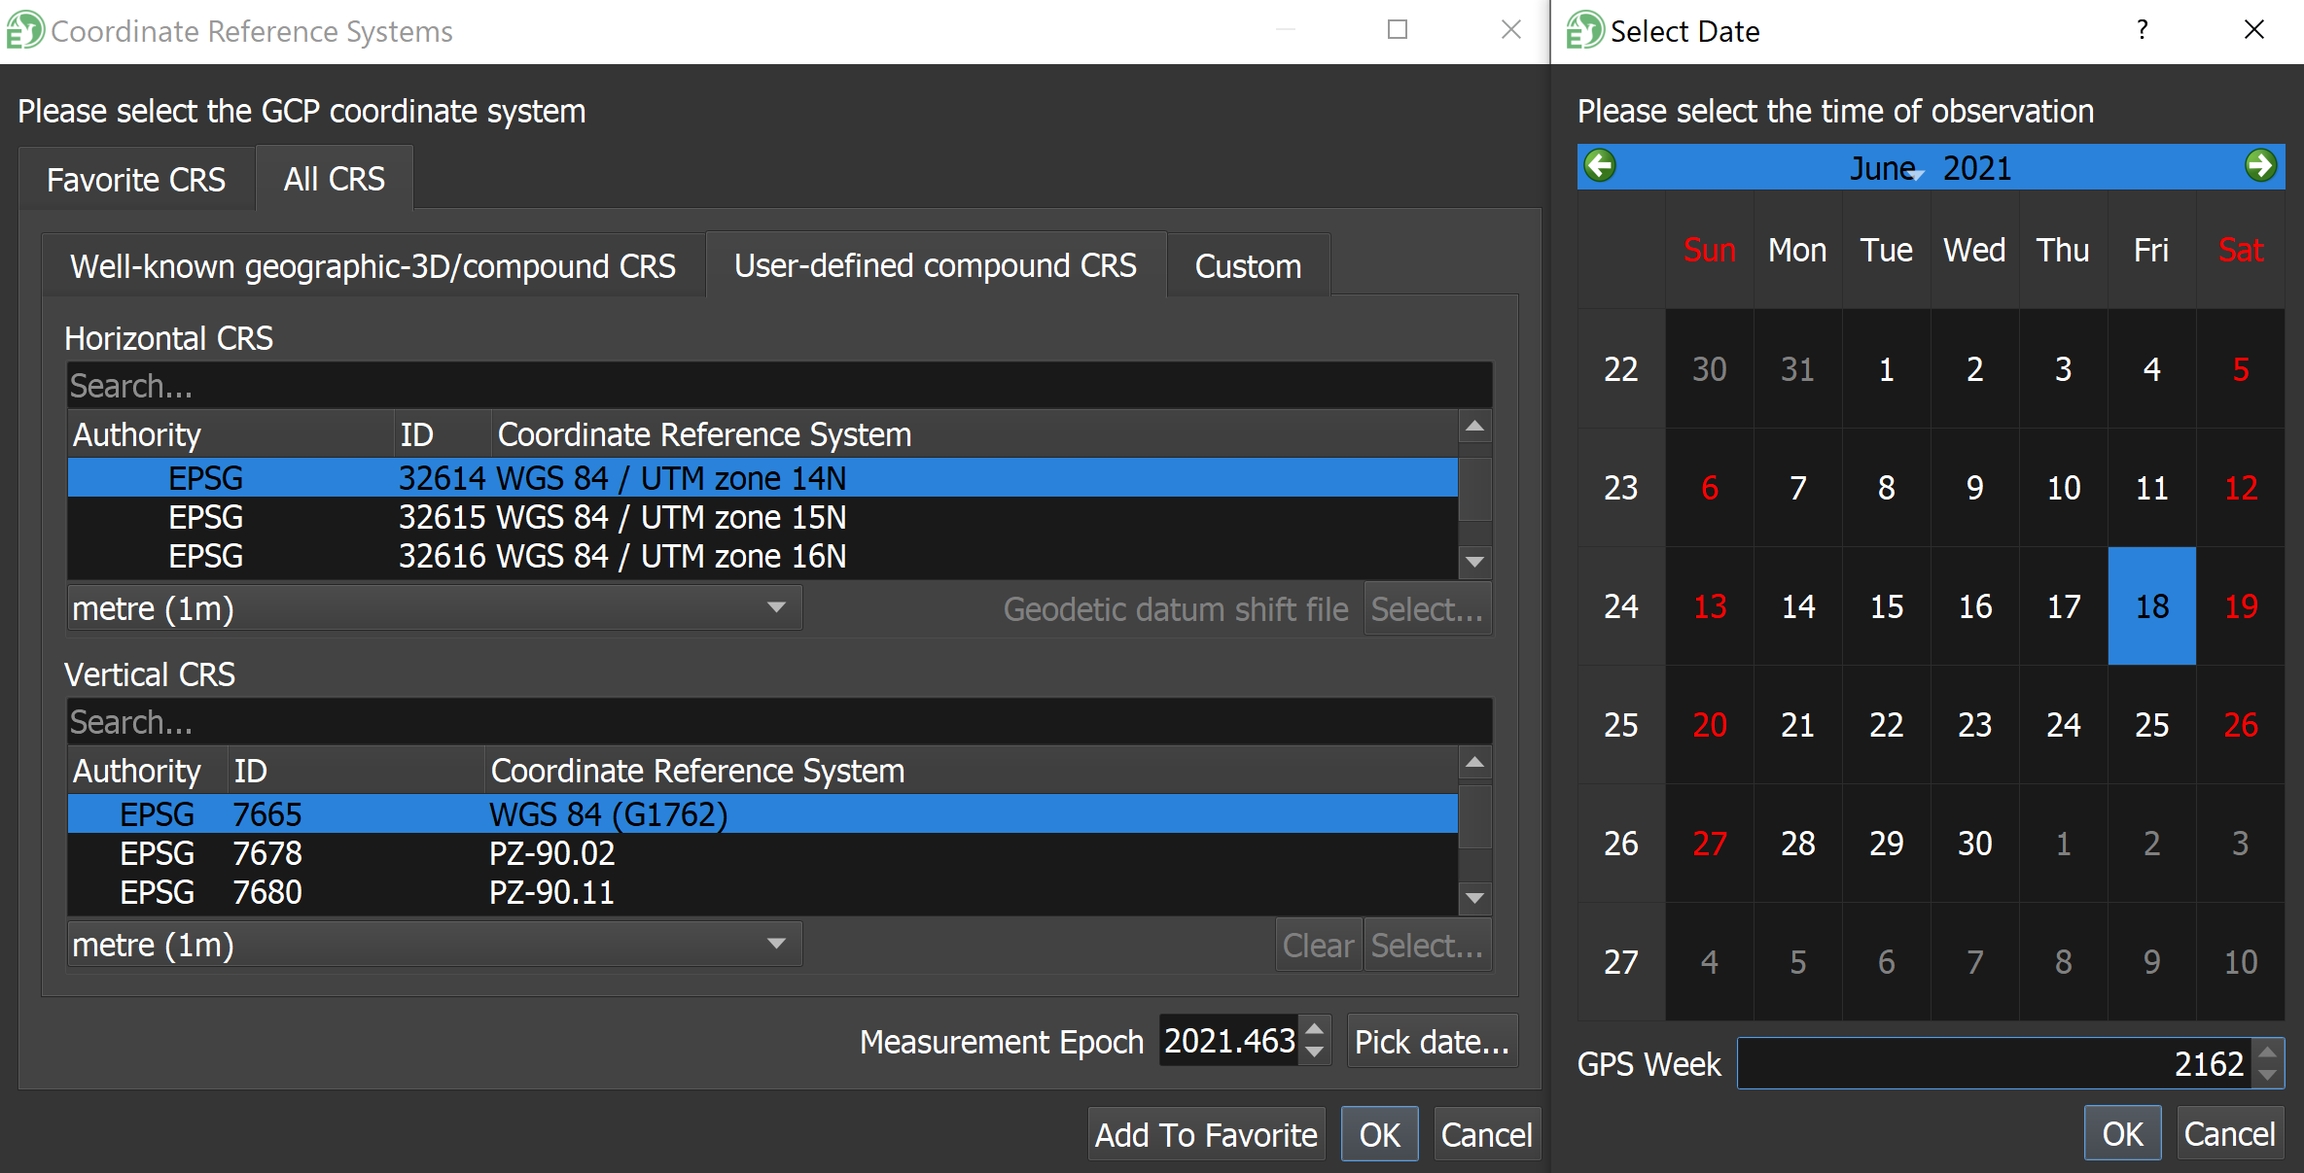Select July 10 in calendar
The height and width of the screenshot is (1173, 2304).
[2240, 962]
